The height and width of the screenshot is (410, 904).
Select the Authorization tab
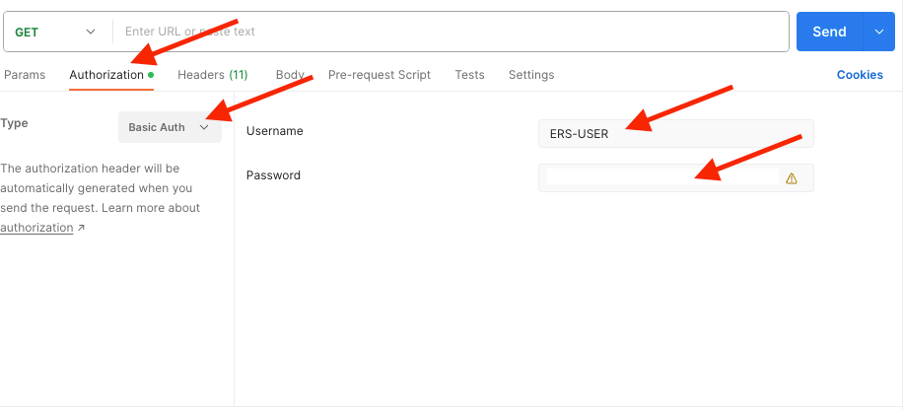106,75
